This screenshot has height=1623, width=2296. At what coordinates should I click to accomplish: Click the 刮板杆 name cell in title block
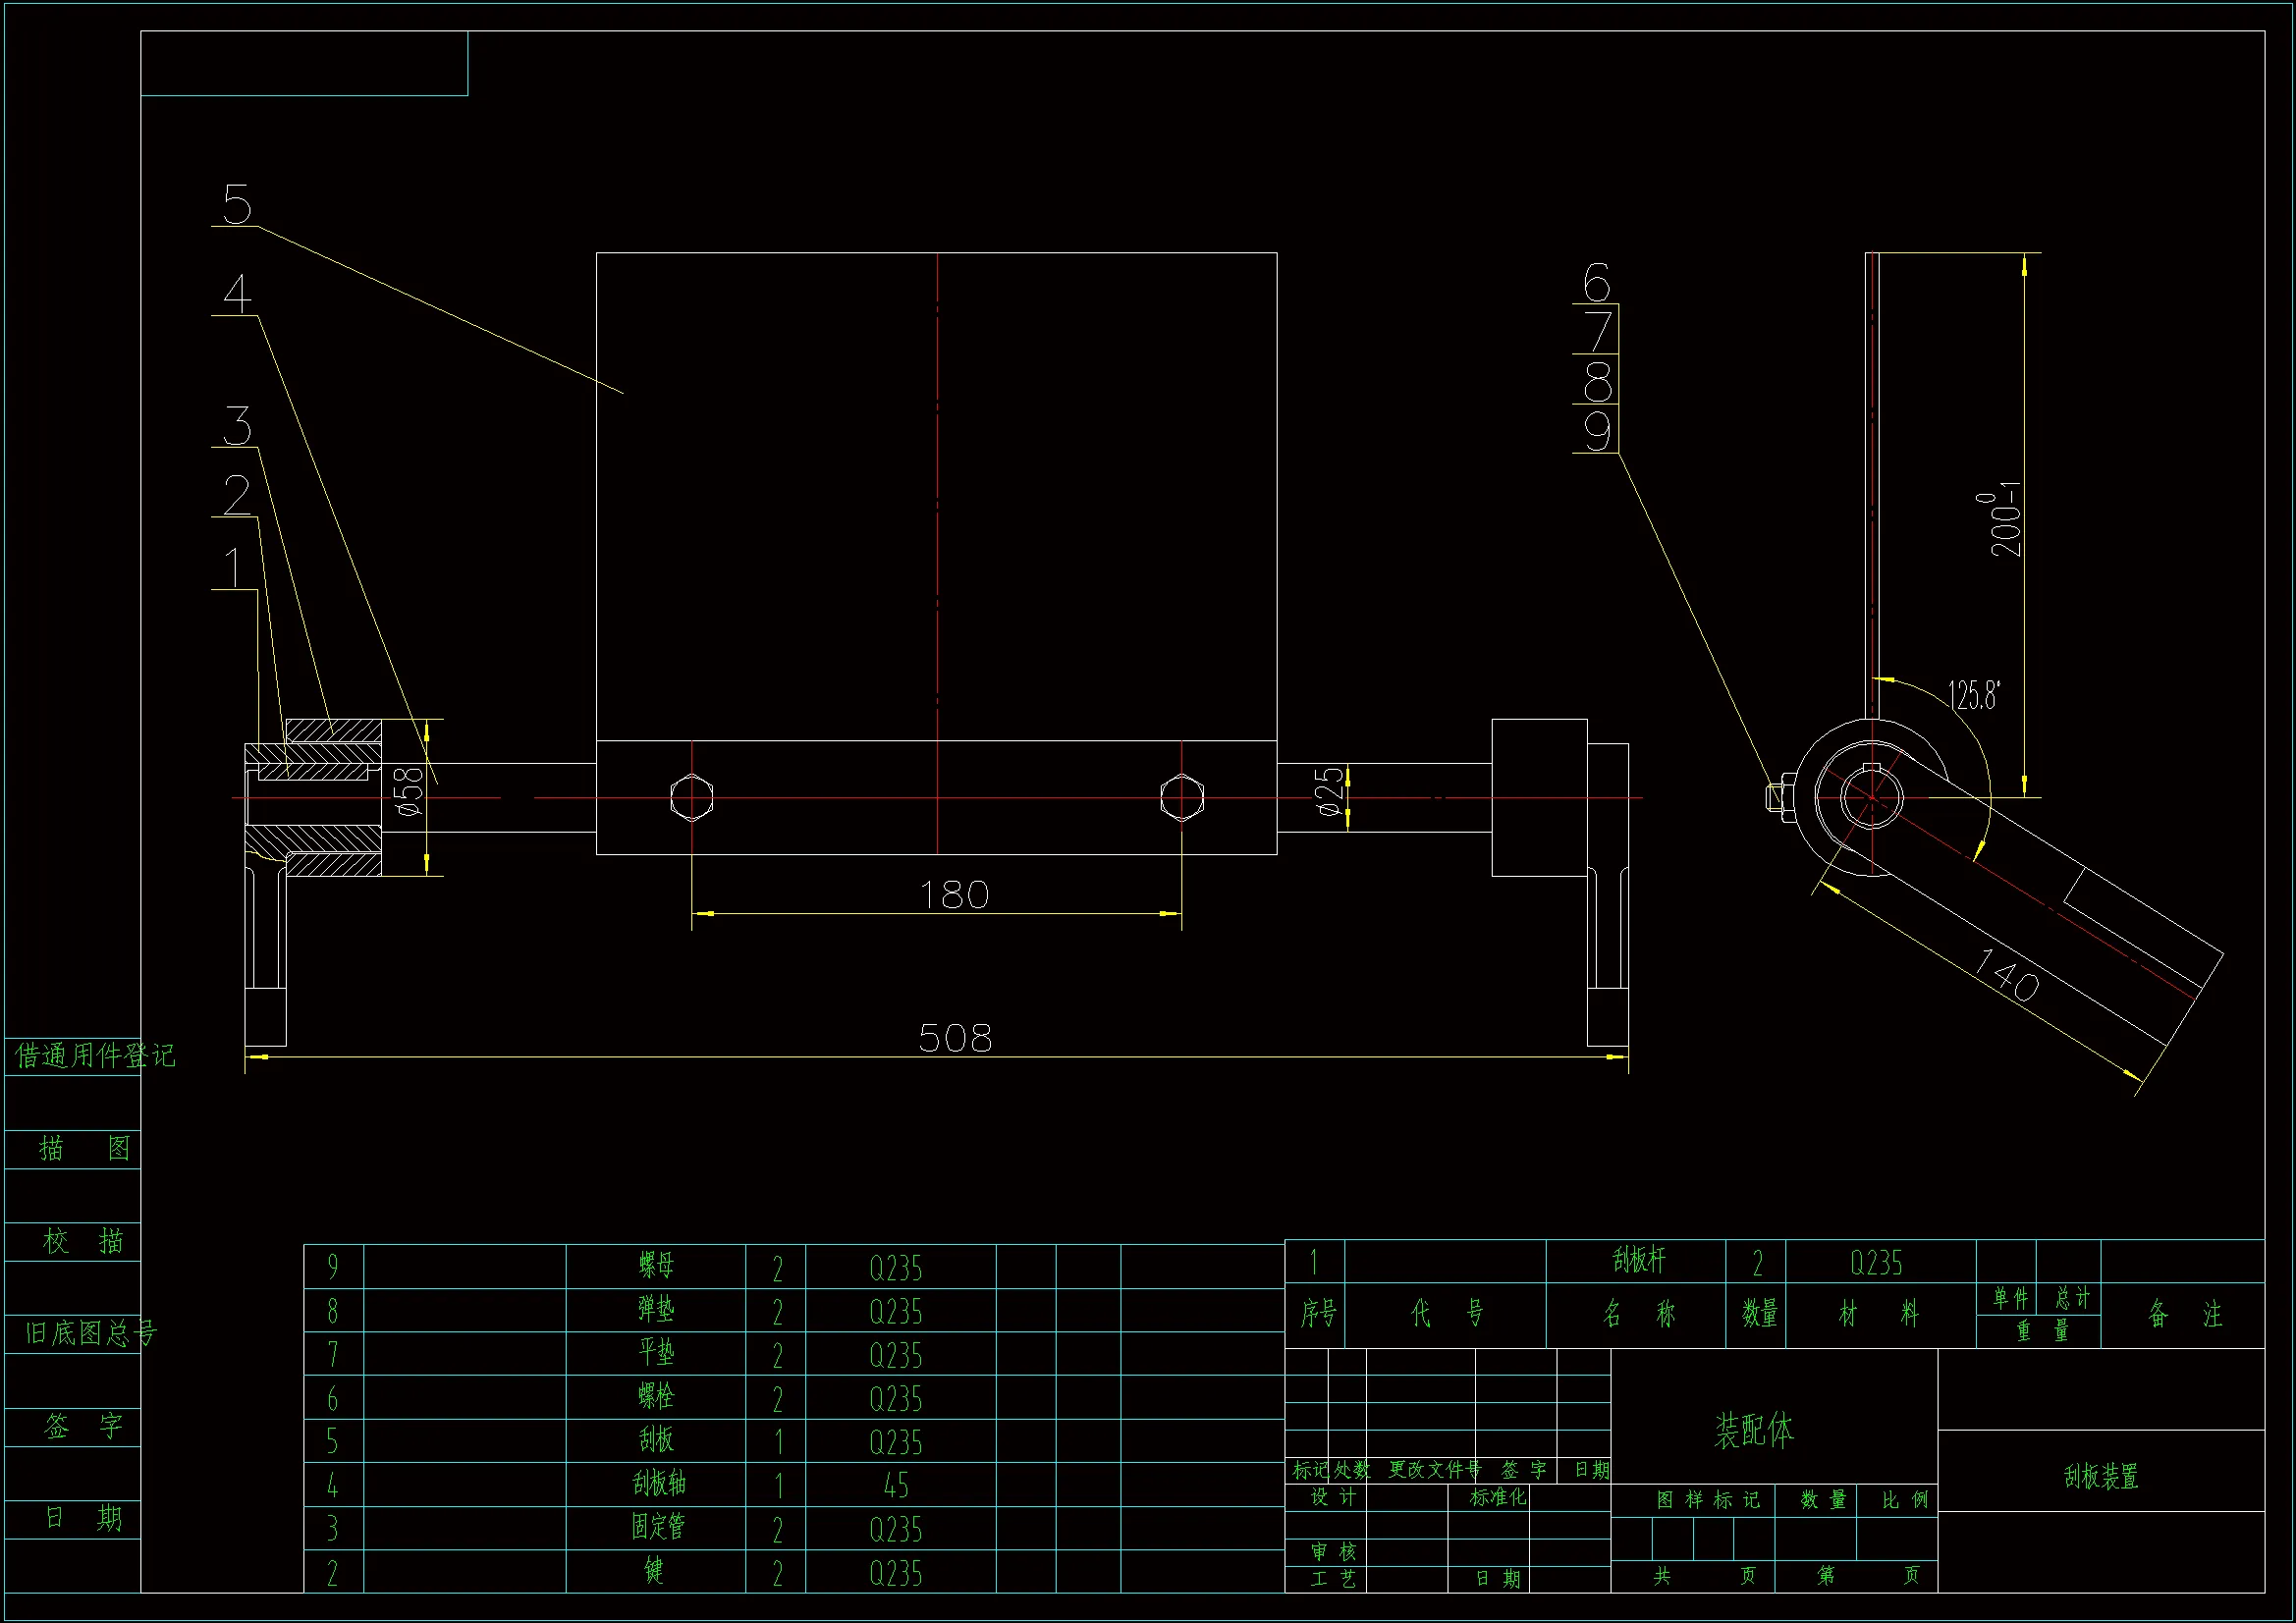pyautogui.click(x=1638, y=1261)
